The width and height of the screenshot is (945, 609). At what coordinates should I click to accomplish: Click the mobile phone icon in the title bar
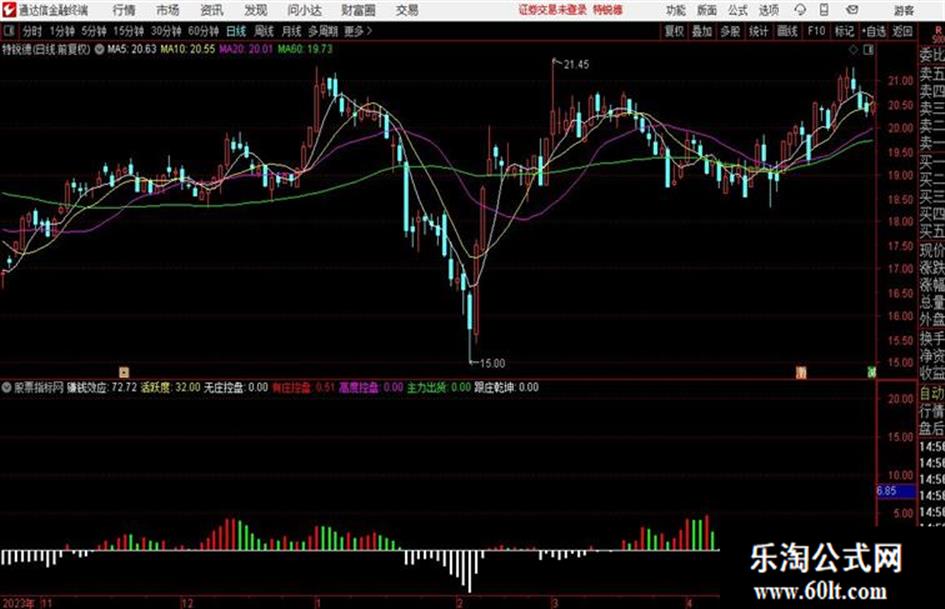pos(824,10)
